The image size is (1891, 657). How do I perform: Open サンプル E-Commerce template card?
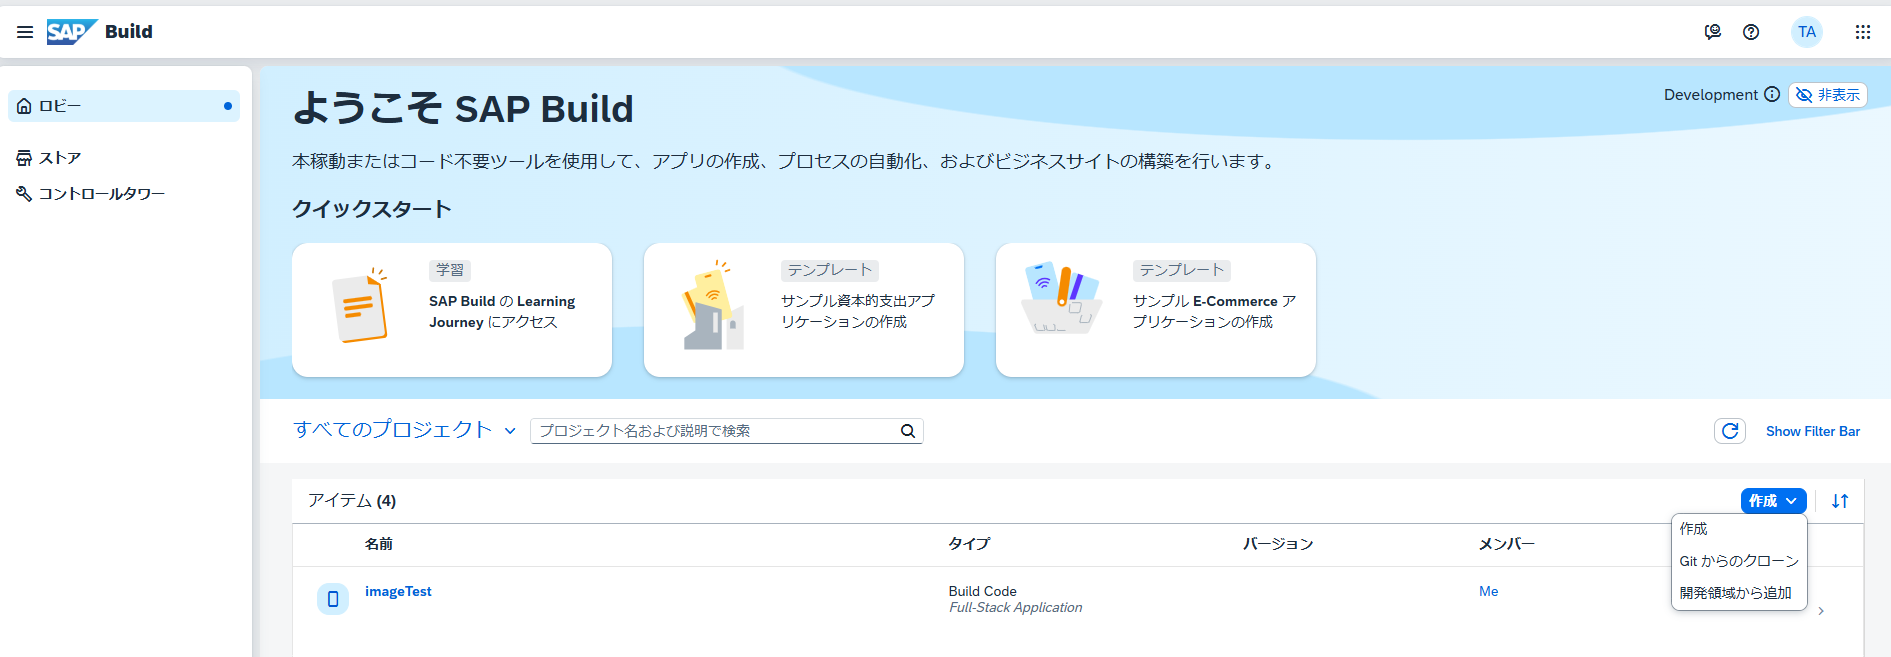coord(1156,310)
